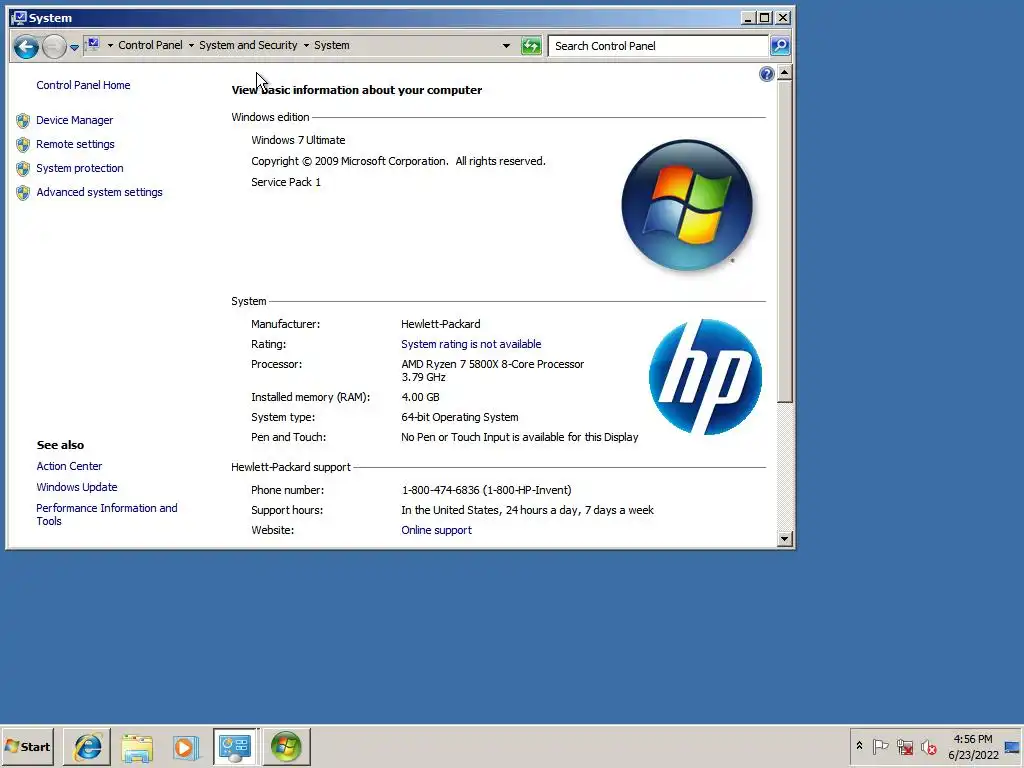1024x768 pixels.
Task: Open Device Manager link
Action: click(74, 120)
